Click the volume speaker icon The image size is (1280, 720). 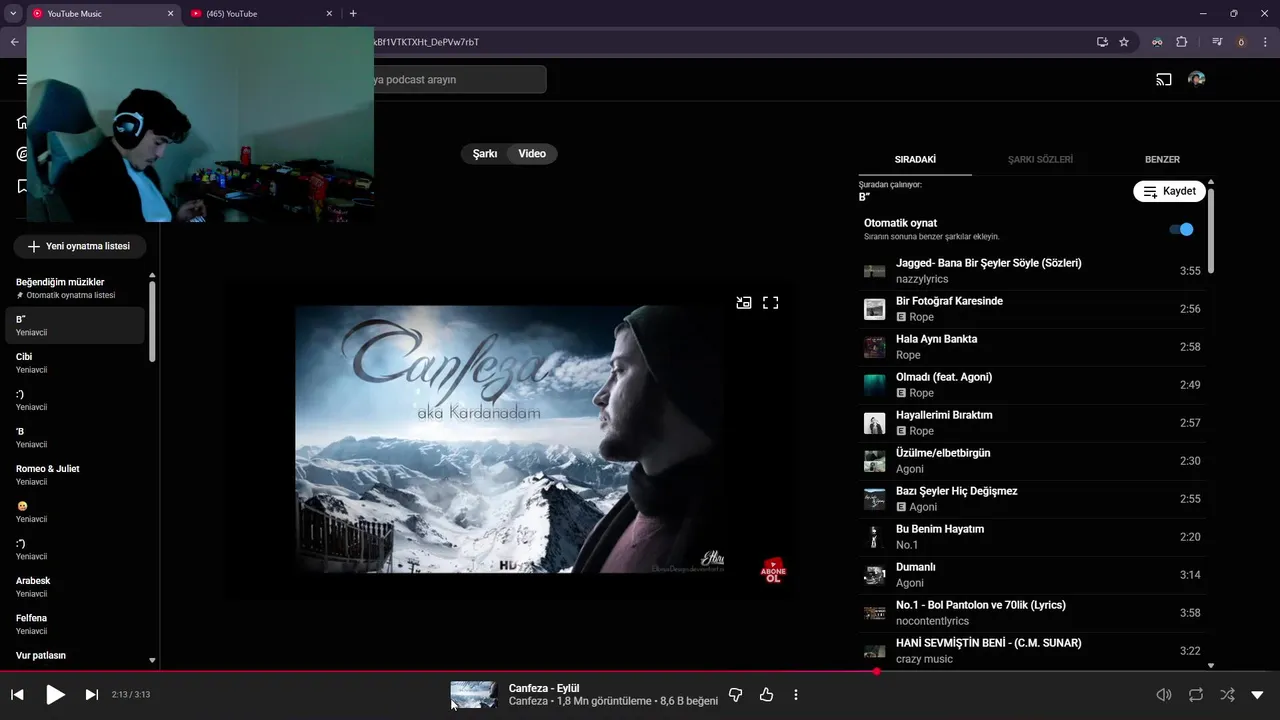[x=1164, y=694]
